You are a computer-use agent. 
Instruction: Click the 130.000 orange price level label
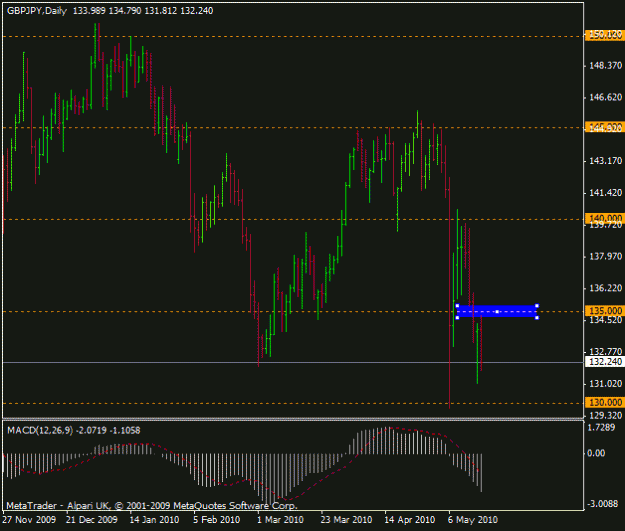pyautogui.click(x=605, y=402)
